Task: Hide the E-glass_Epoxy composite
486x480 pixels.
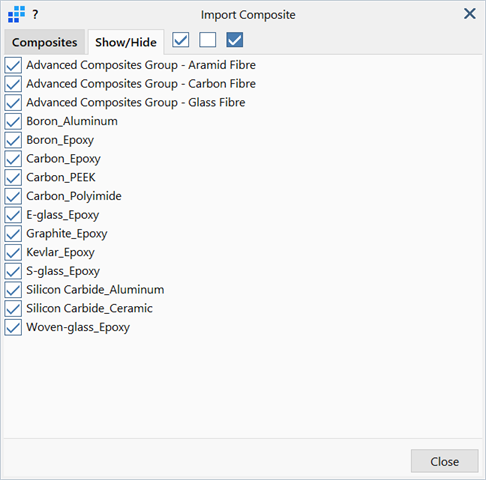Action: (x=13, y=215)
